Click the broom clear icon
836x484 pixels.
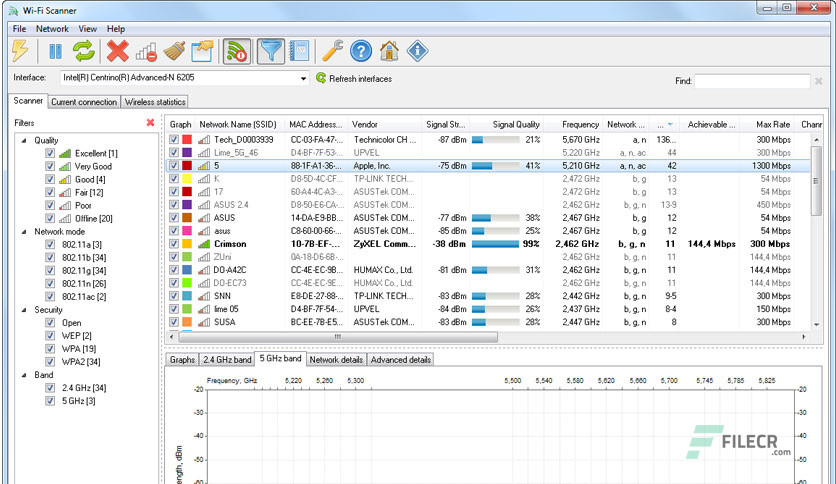[174, 51]
